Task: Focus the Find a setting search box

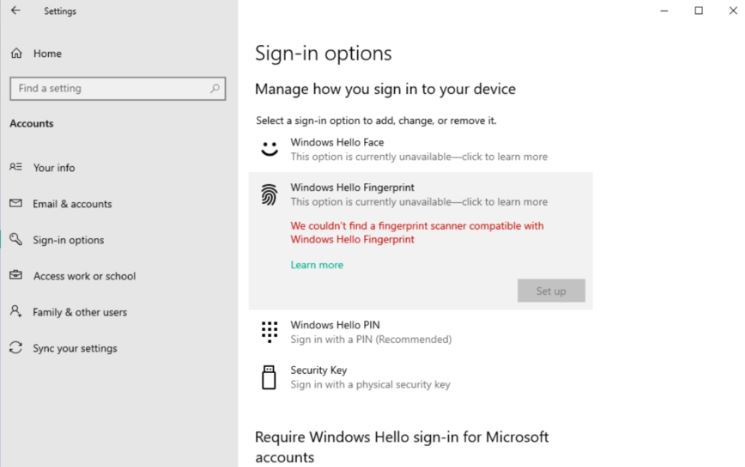Action: (118, 88)
